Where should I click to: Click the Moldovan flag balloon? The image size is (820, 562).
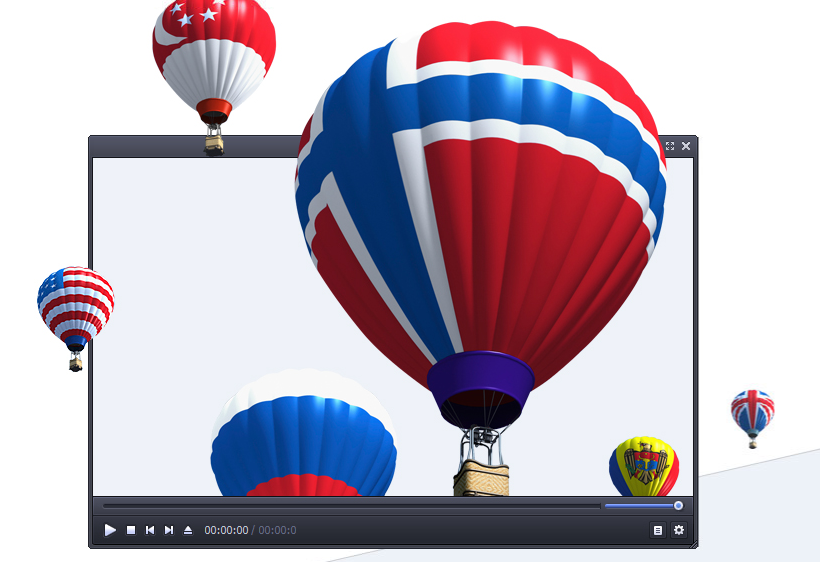644,465
